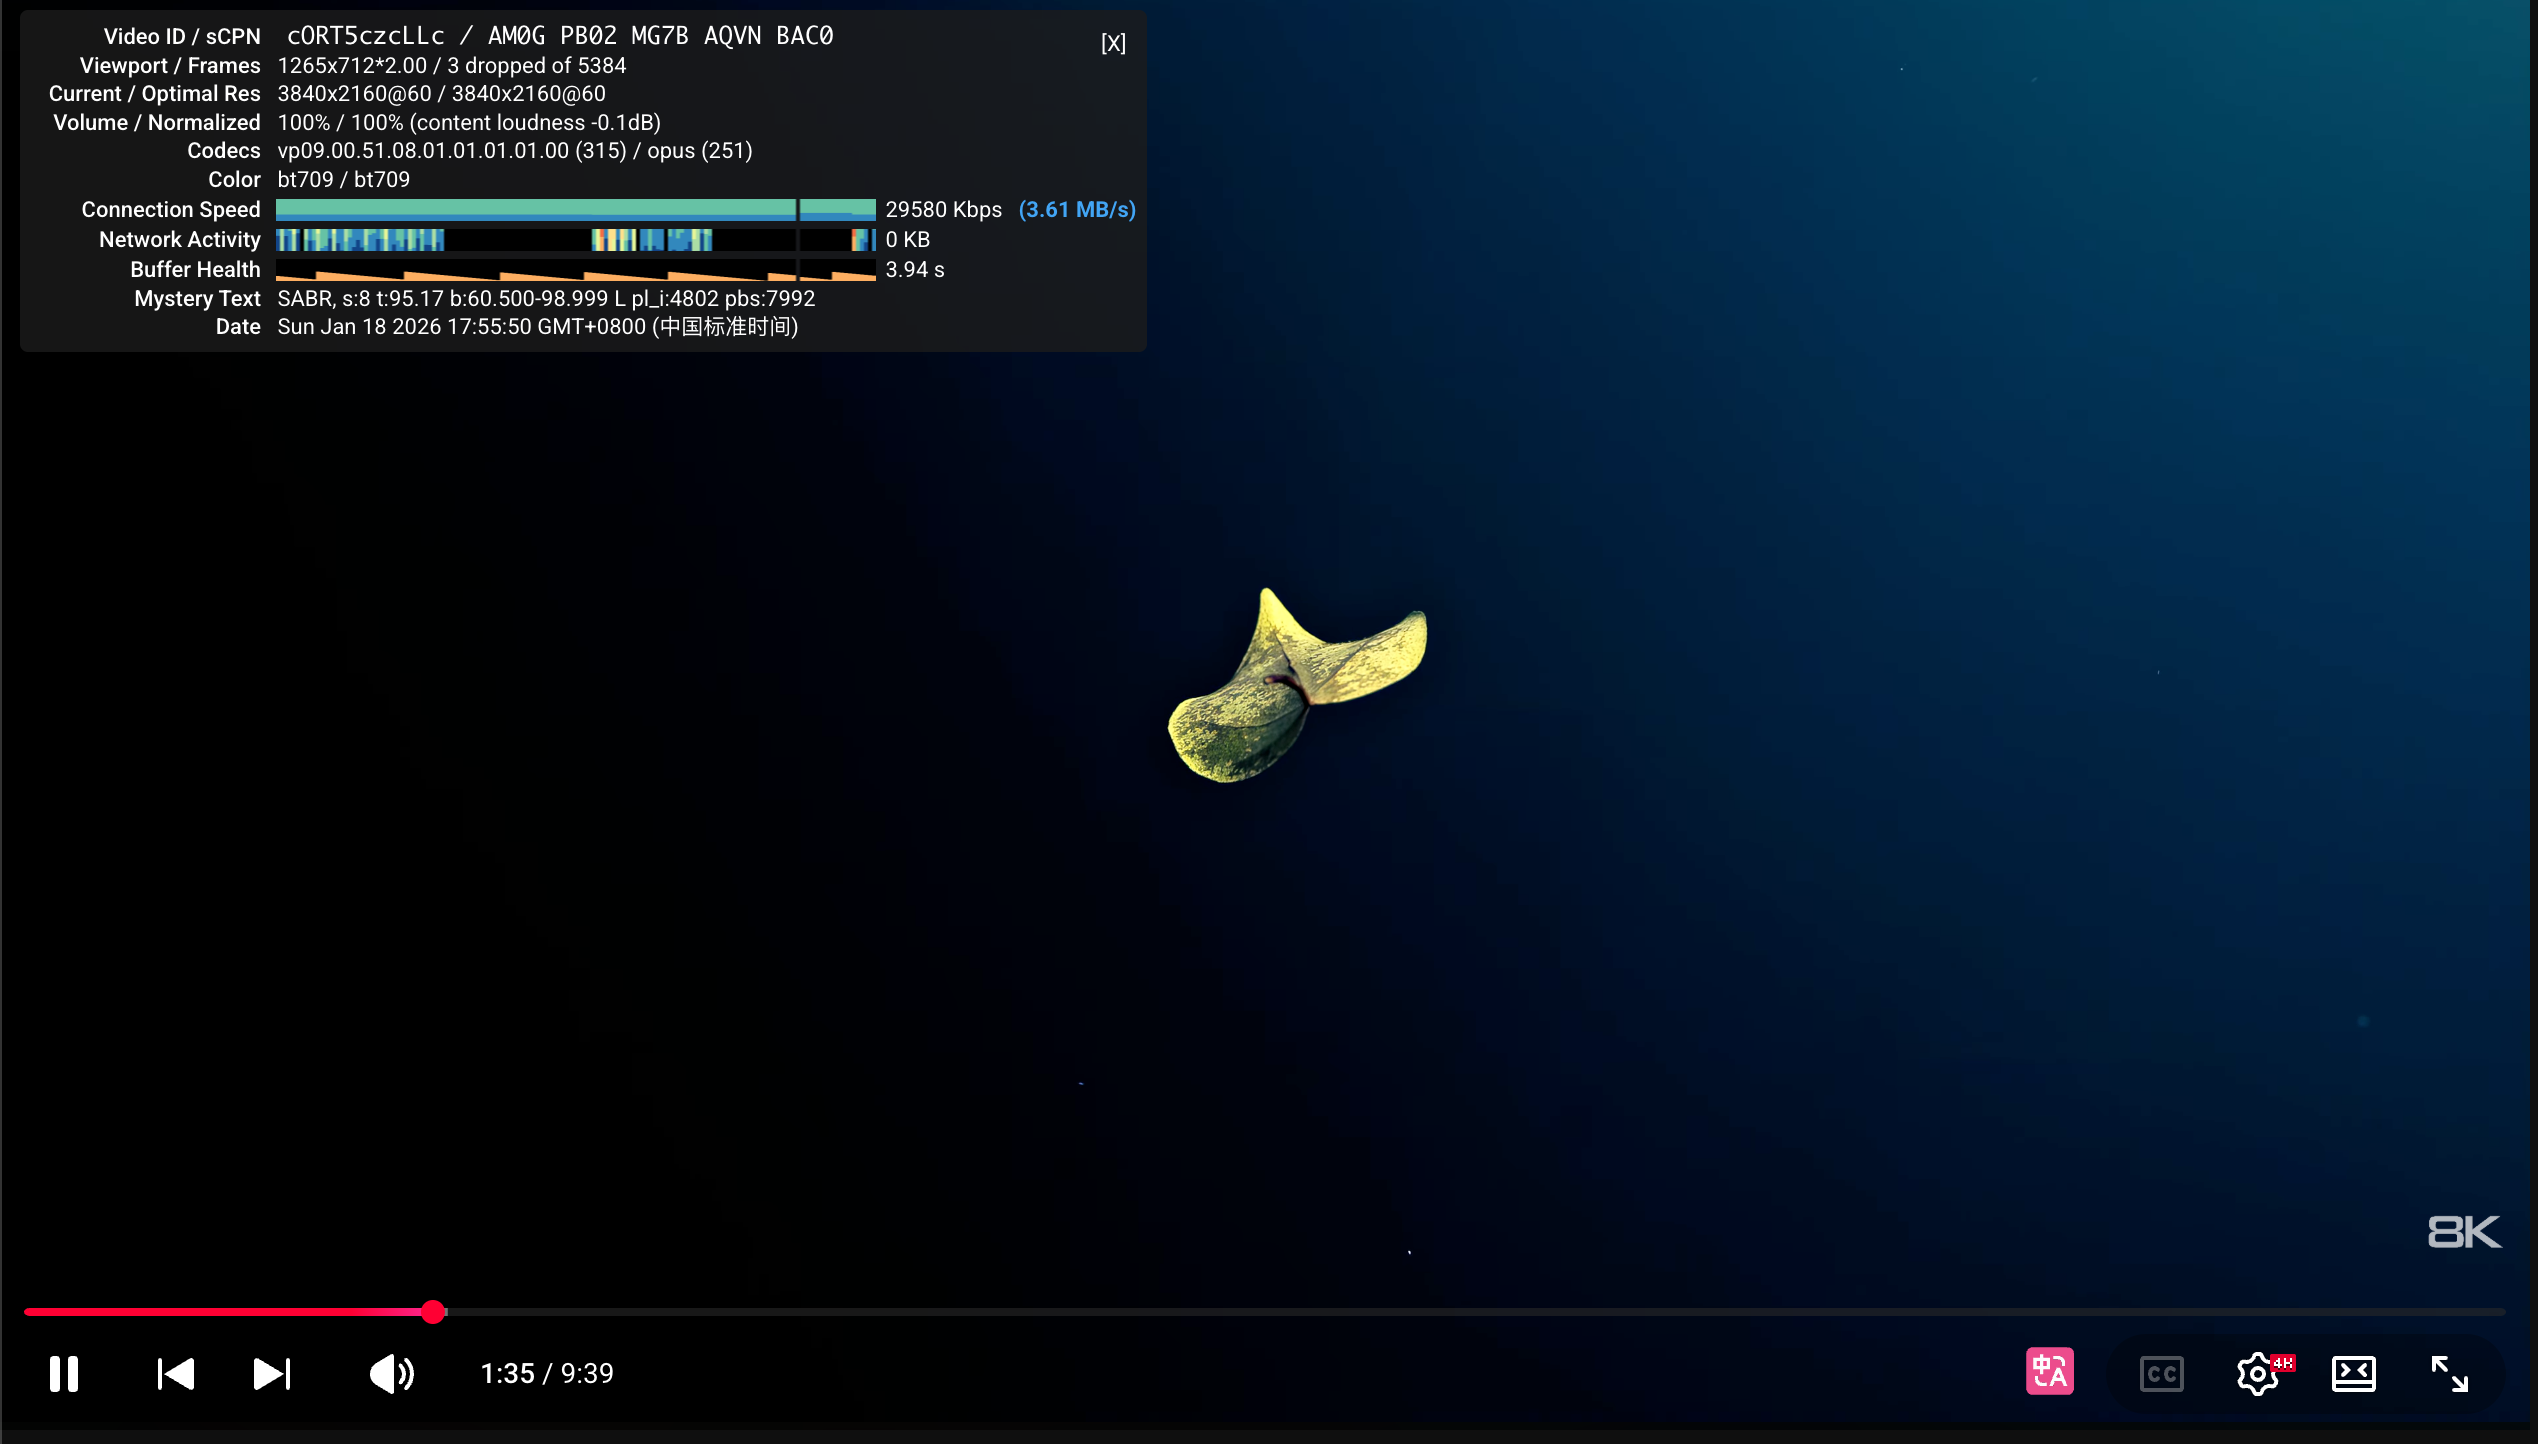Open the settings gear with 4K badge
Image resolution: width=2538 pixels, height=1444 pixels.
[x=2258, y=1373]
